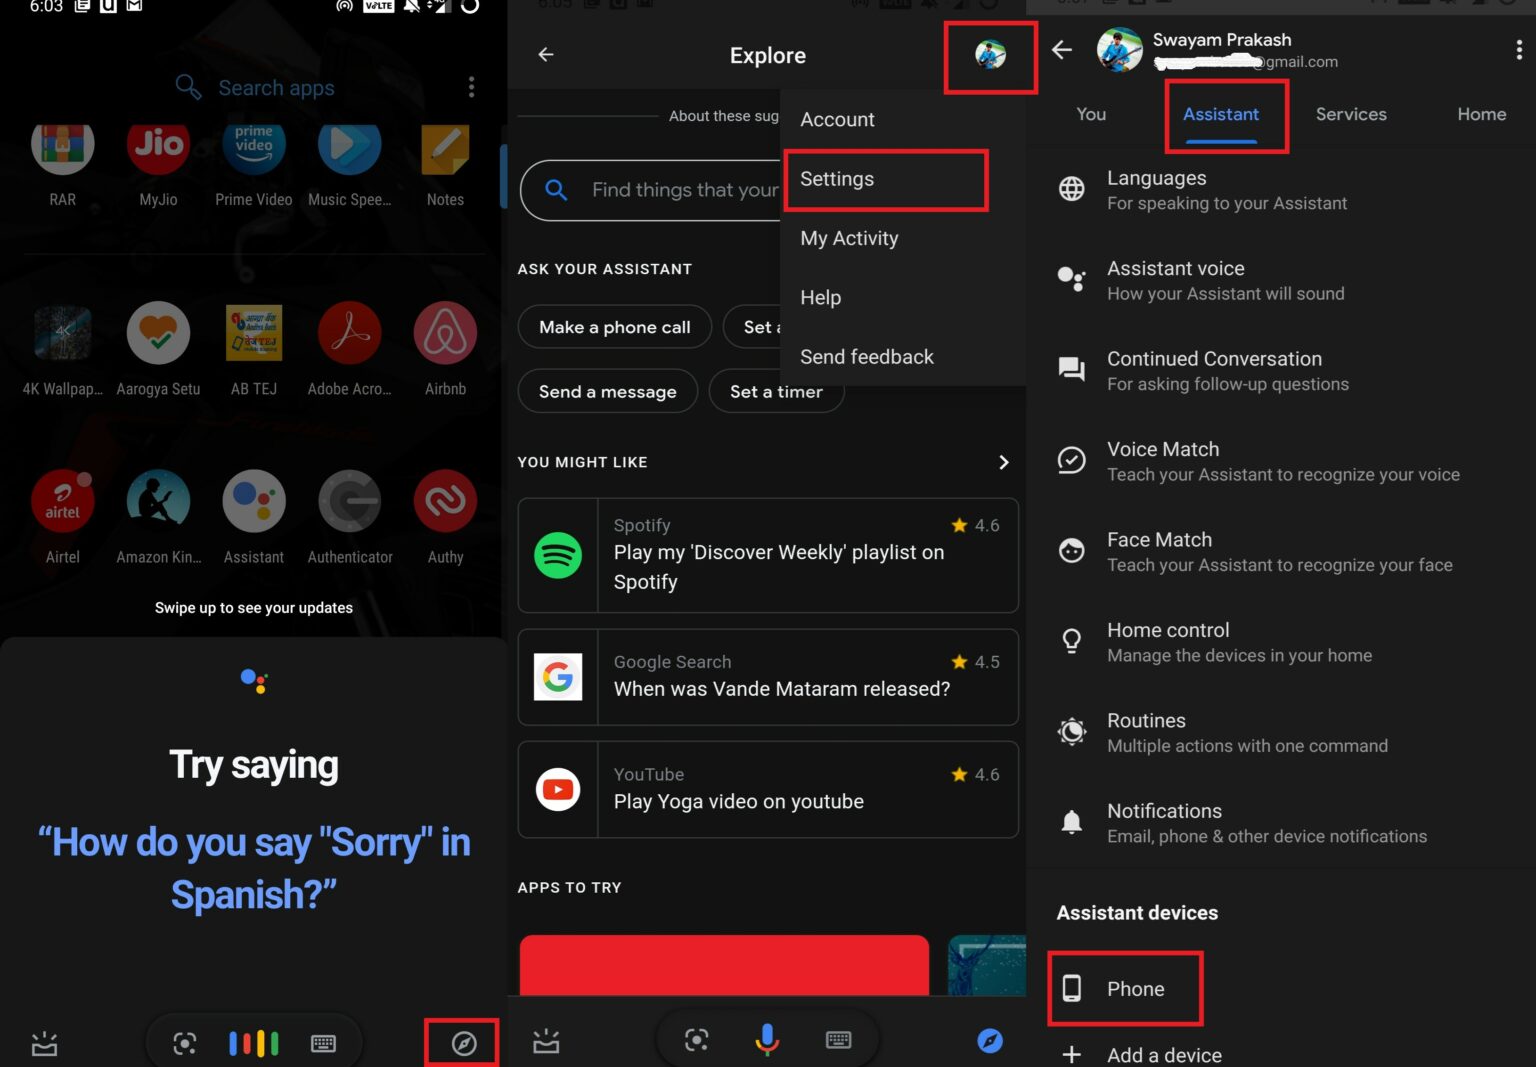This screenshot has width=1536, height=1067.
Task: Expand the You Might Like section chevron
Action: pyautogui.click(x=1004, y=462)
